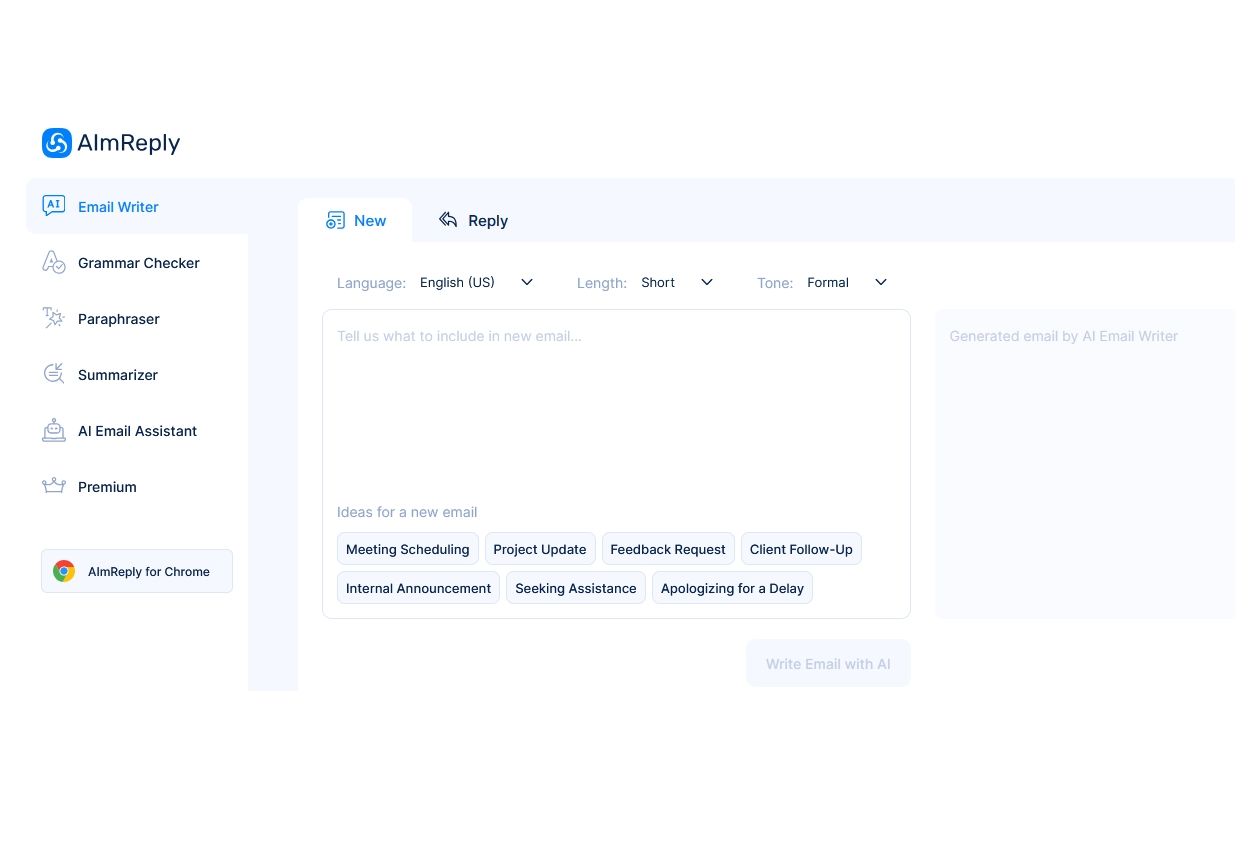
Task: Expand the Language dropdown showing English (US)
Action: pos(476,283)
